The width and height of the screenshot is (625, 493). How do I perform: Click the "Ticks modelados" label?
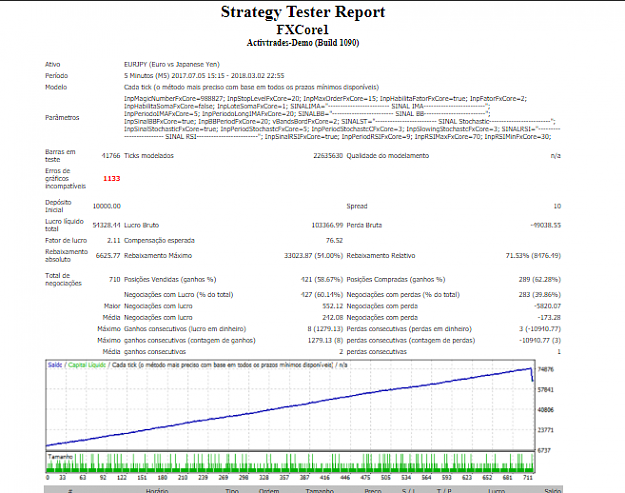(x=149, y=156)
